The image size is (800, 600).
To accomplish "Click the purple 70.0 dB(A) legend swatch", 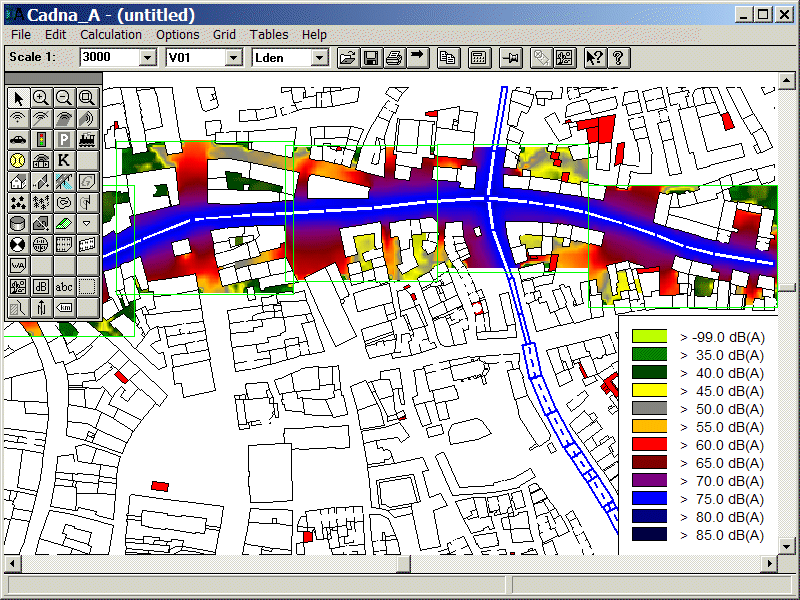I will click(649, 480).
